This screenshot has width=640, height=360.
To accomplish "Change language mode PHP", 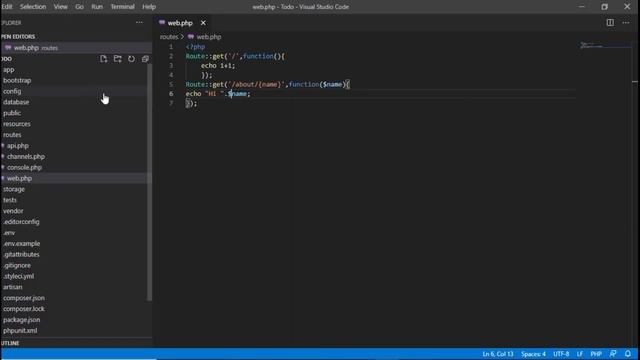I will pyautogui.click(x=596, y=354).
